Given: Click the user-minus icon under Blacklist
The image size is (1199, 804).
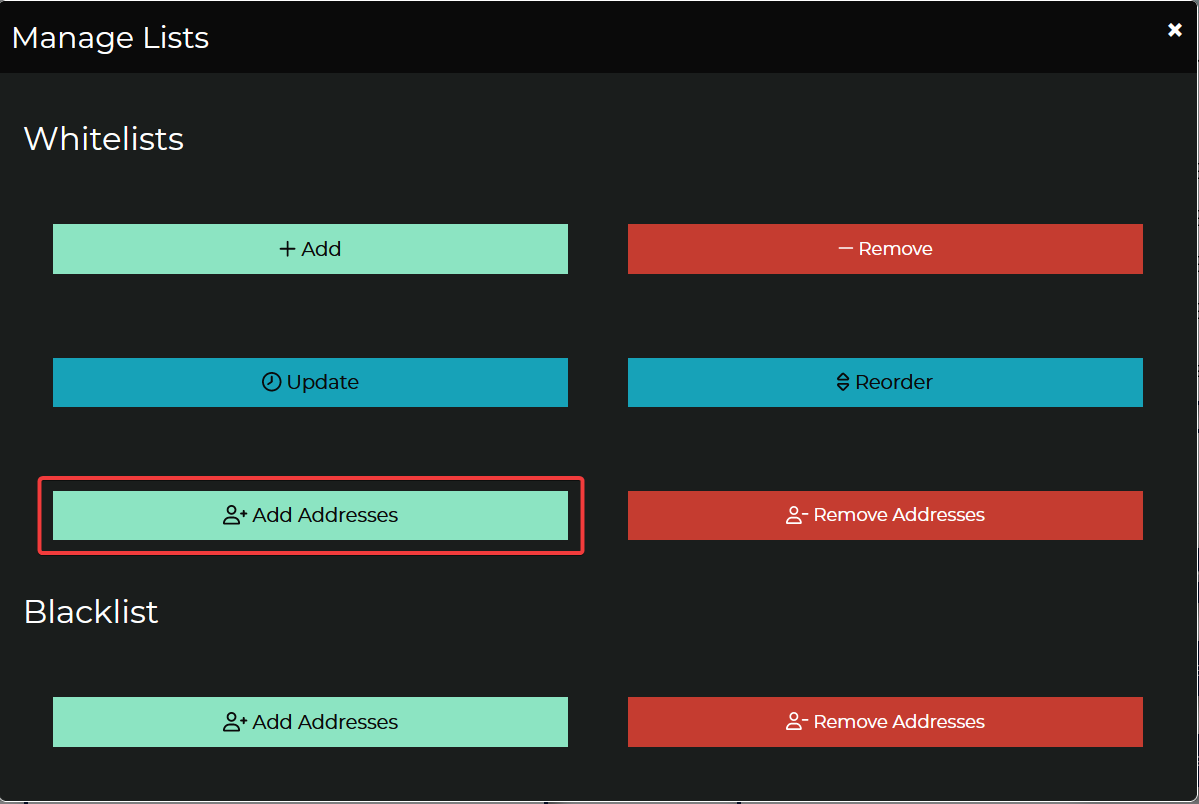Looking at the screenshot, I should coord(797,722).
